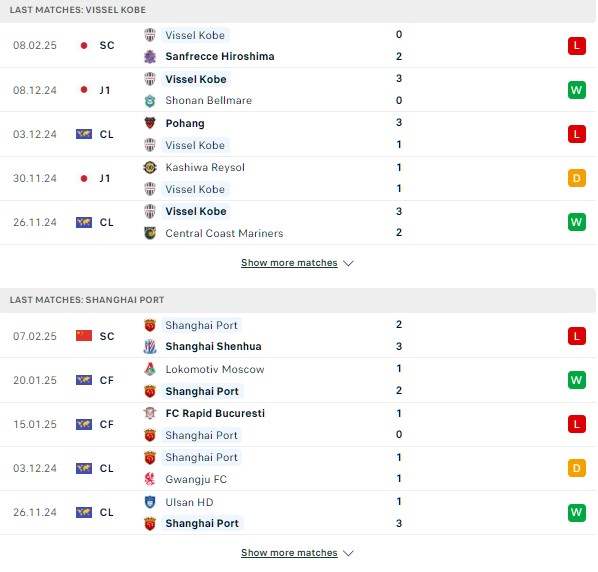Open Show more matches under Shanghai Port
This screenshot has height=572, width=598.
point(289,553)
